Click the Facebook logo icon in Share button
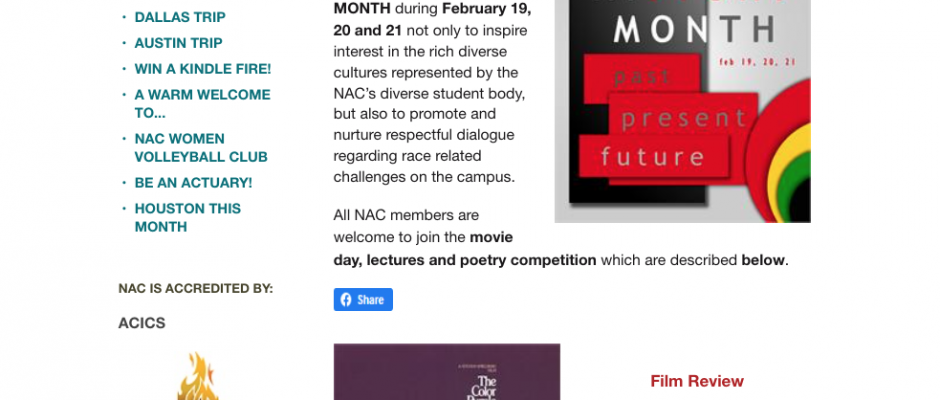This screenshot has width=940, height=400. coord(346,300)
